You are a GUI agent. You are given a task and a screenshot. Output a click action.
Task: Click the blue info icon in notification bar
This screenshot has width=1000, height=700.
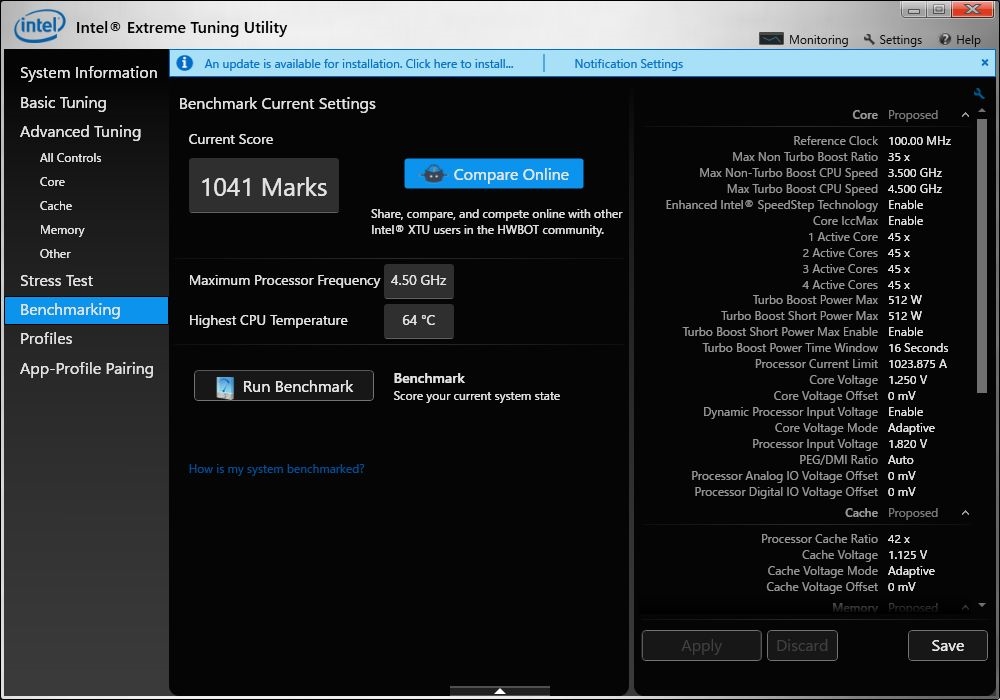pos(185,63)
